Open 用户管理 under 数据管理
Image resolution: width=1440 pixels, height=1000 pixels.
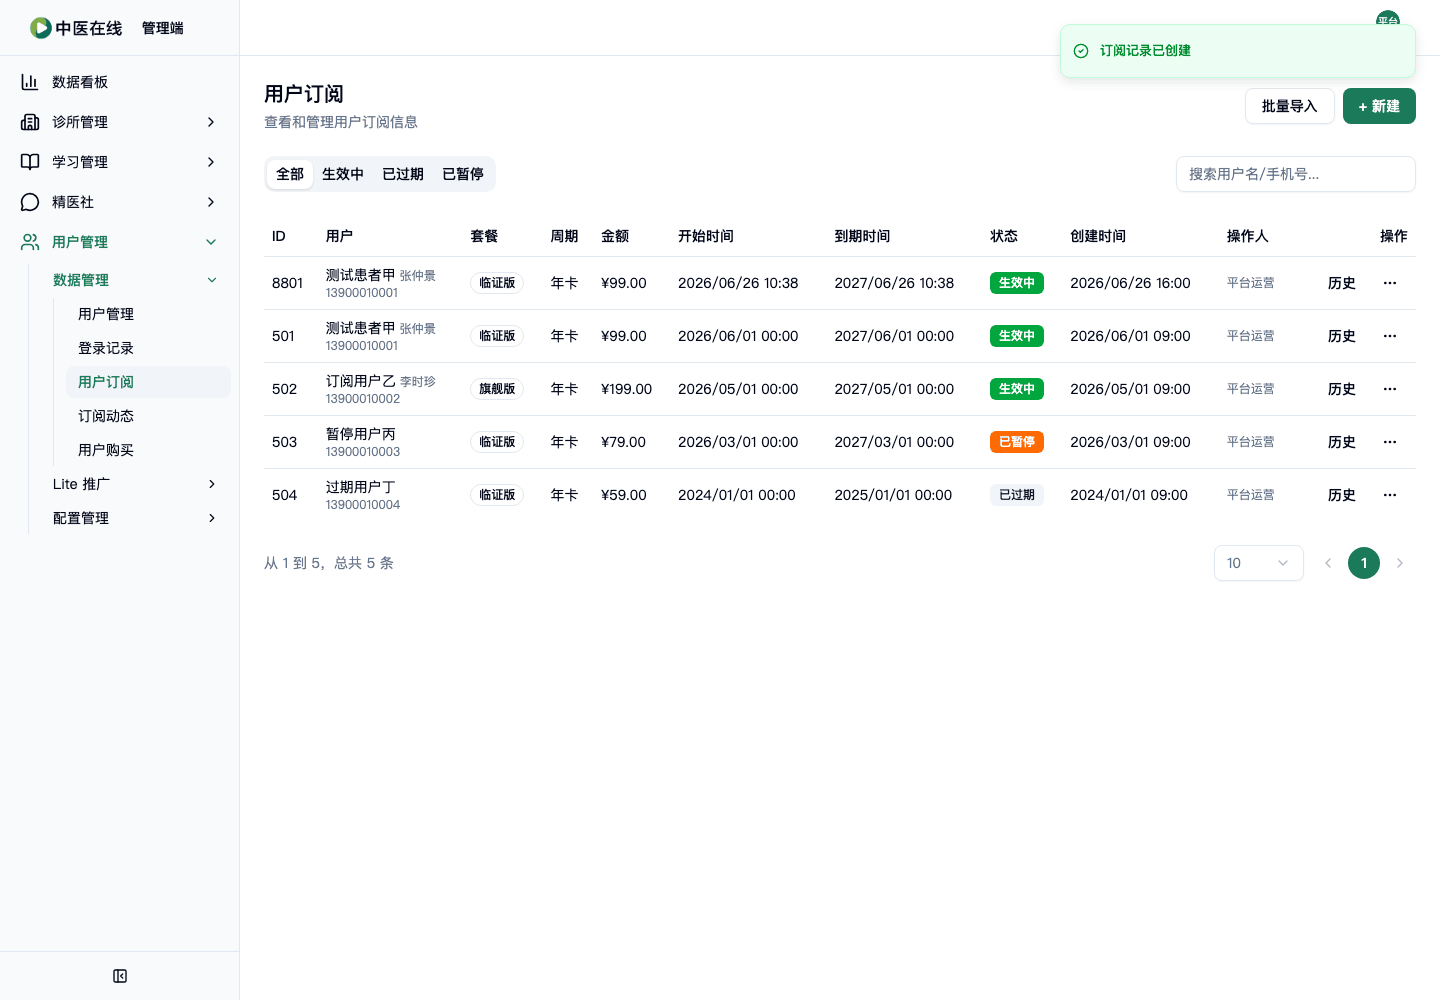point(148,314)
